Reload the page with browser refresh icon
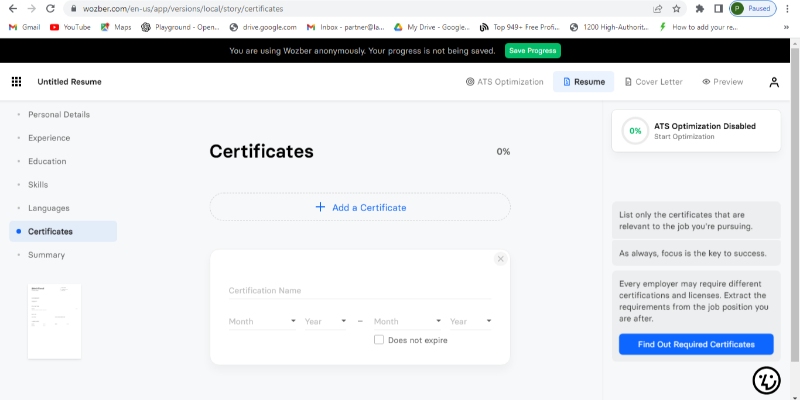 pos(51,8)
